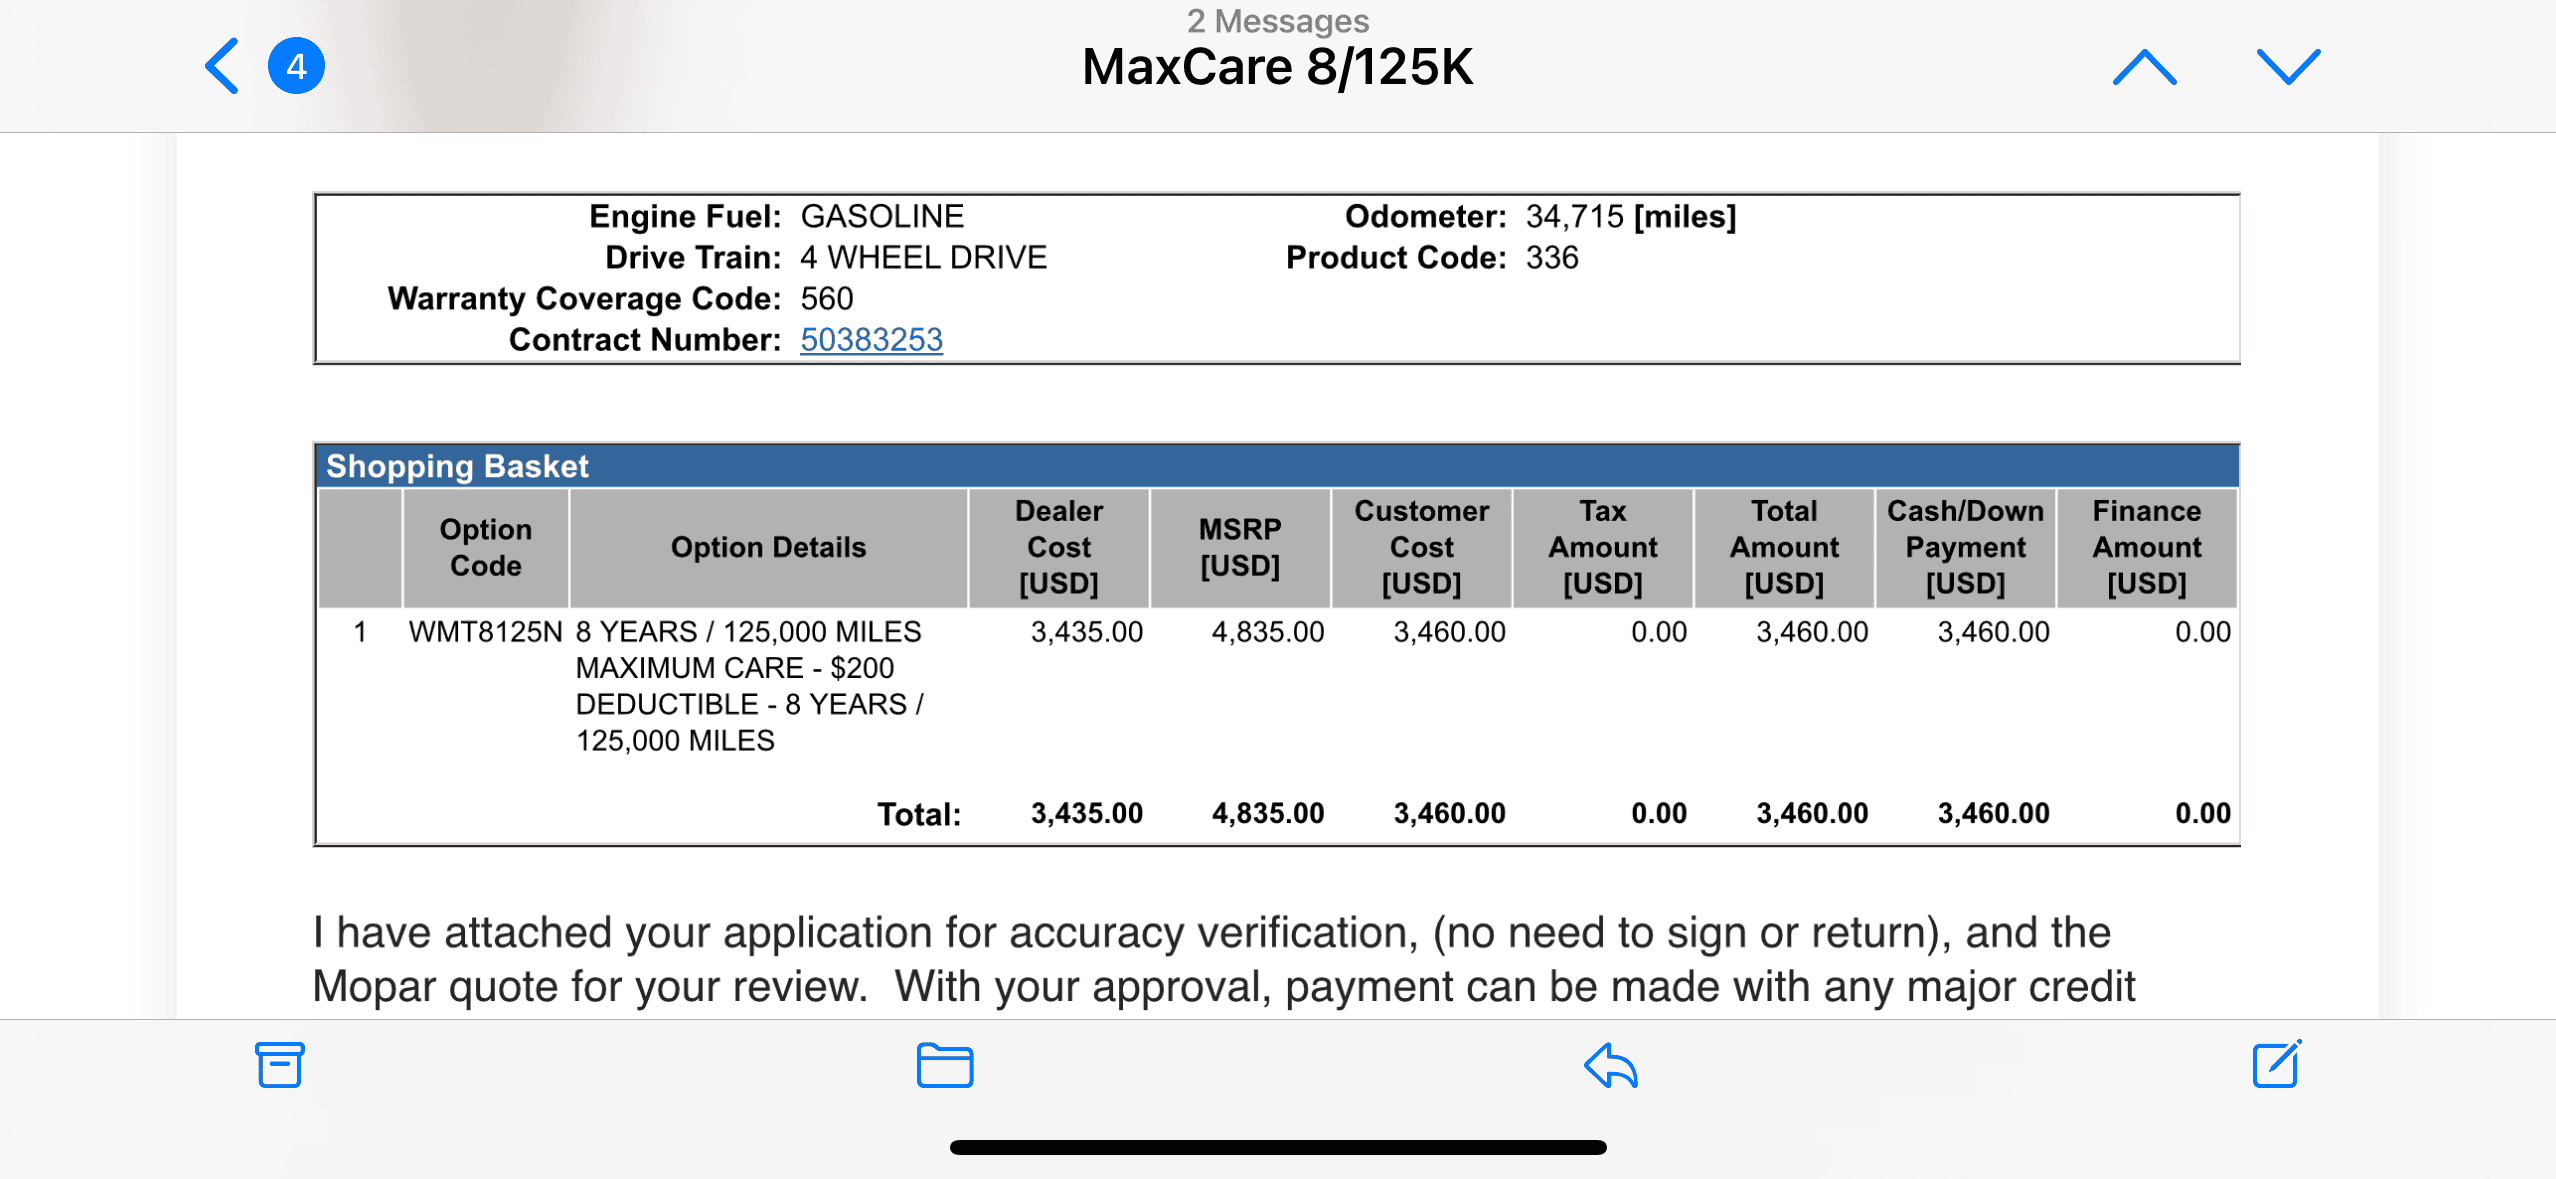The width and height of the screenshot is (2556, 1179).
Task: Tap the 2 Messages thread label
Action: tap(1277, 20)
